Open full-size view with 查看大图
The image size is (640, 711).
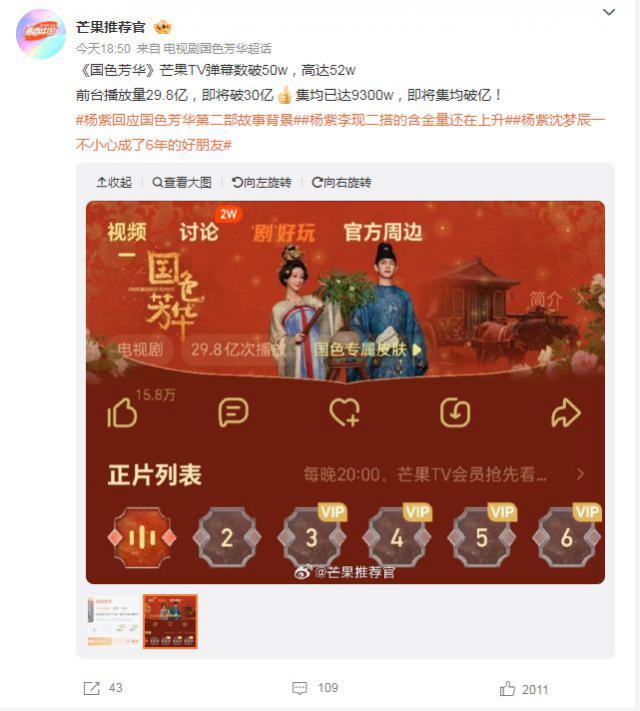pos(182,182)
